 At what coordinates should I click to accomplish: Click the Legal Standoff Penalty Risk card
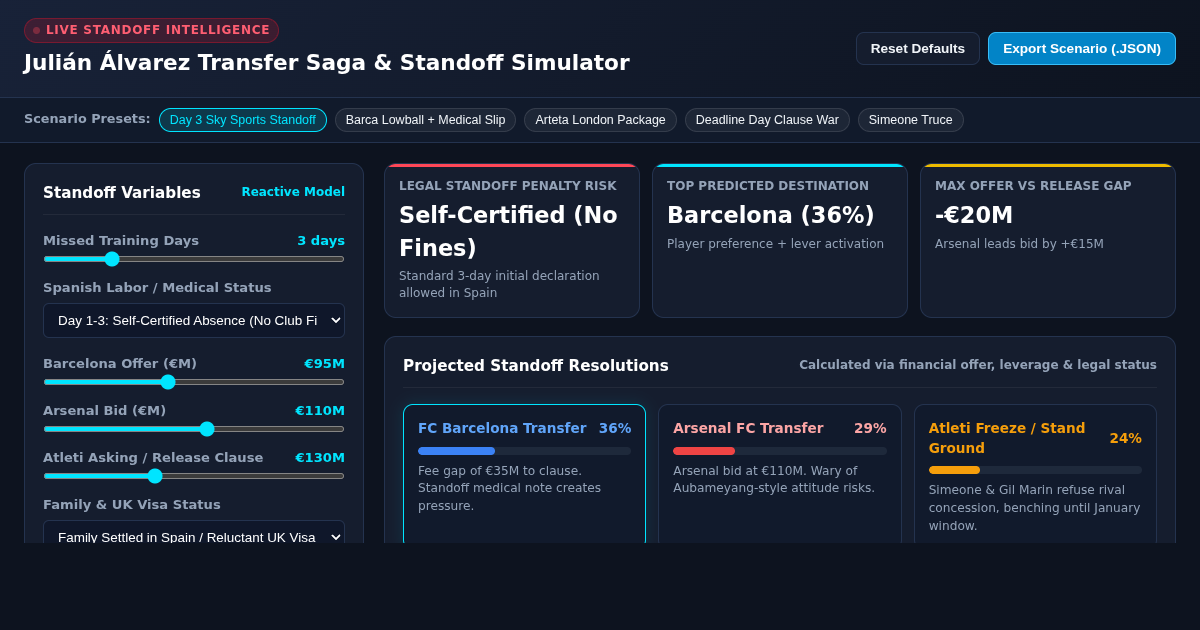pyautogui.click(x=512, y=241)
